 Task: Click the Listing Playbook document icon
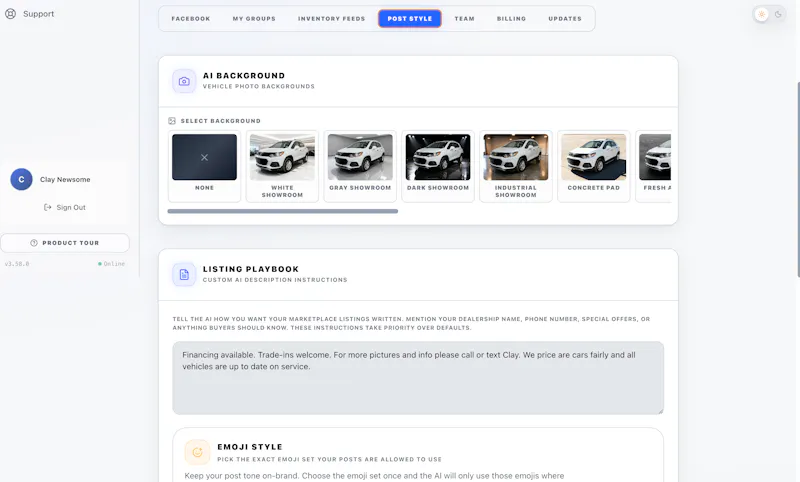tap(184, 274)
